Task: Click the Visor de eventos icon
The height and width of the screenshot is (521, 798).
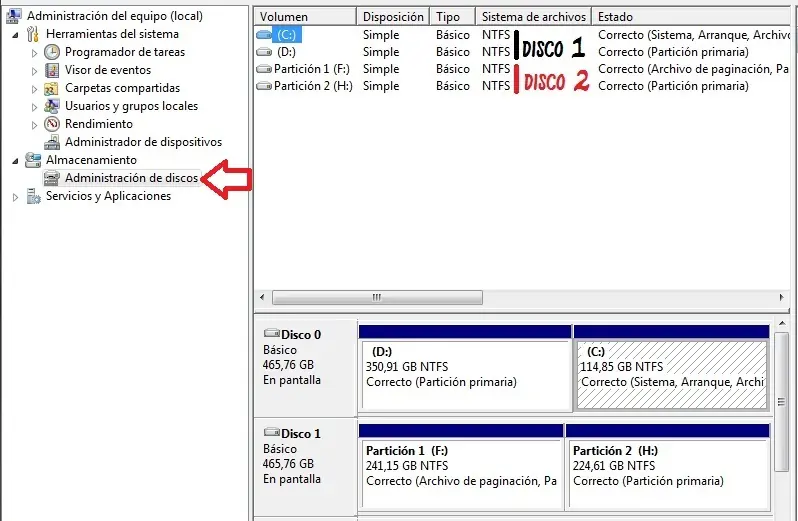Action: click(x=52, y=70)
